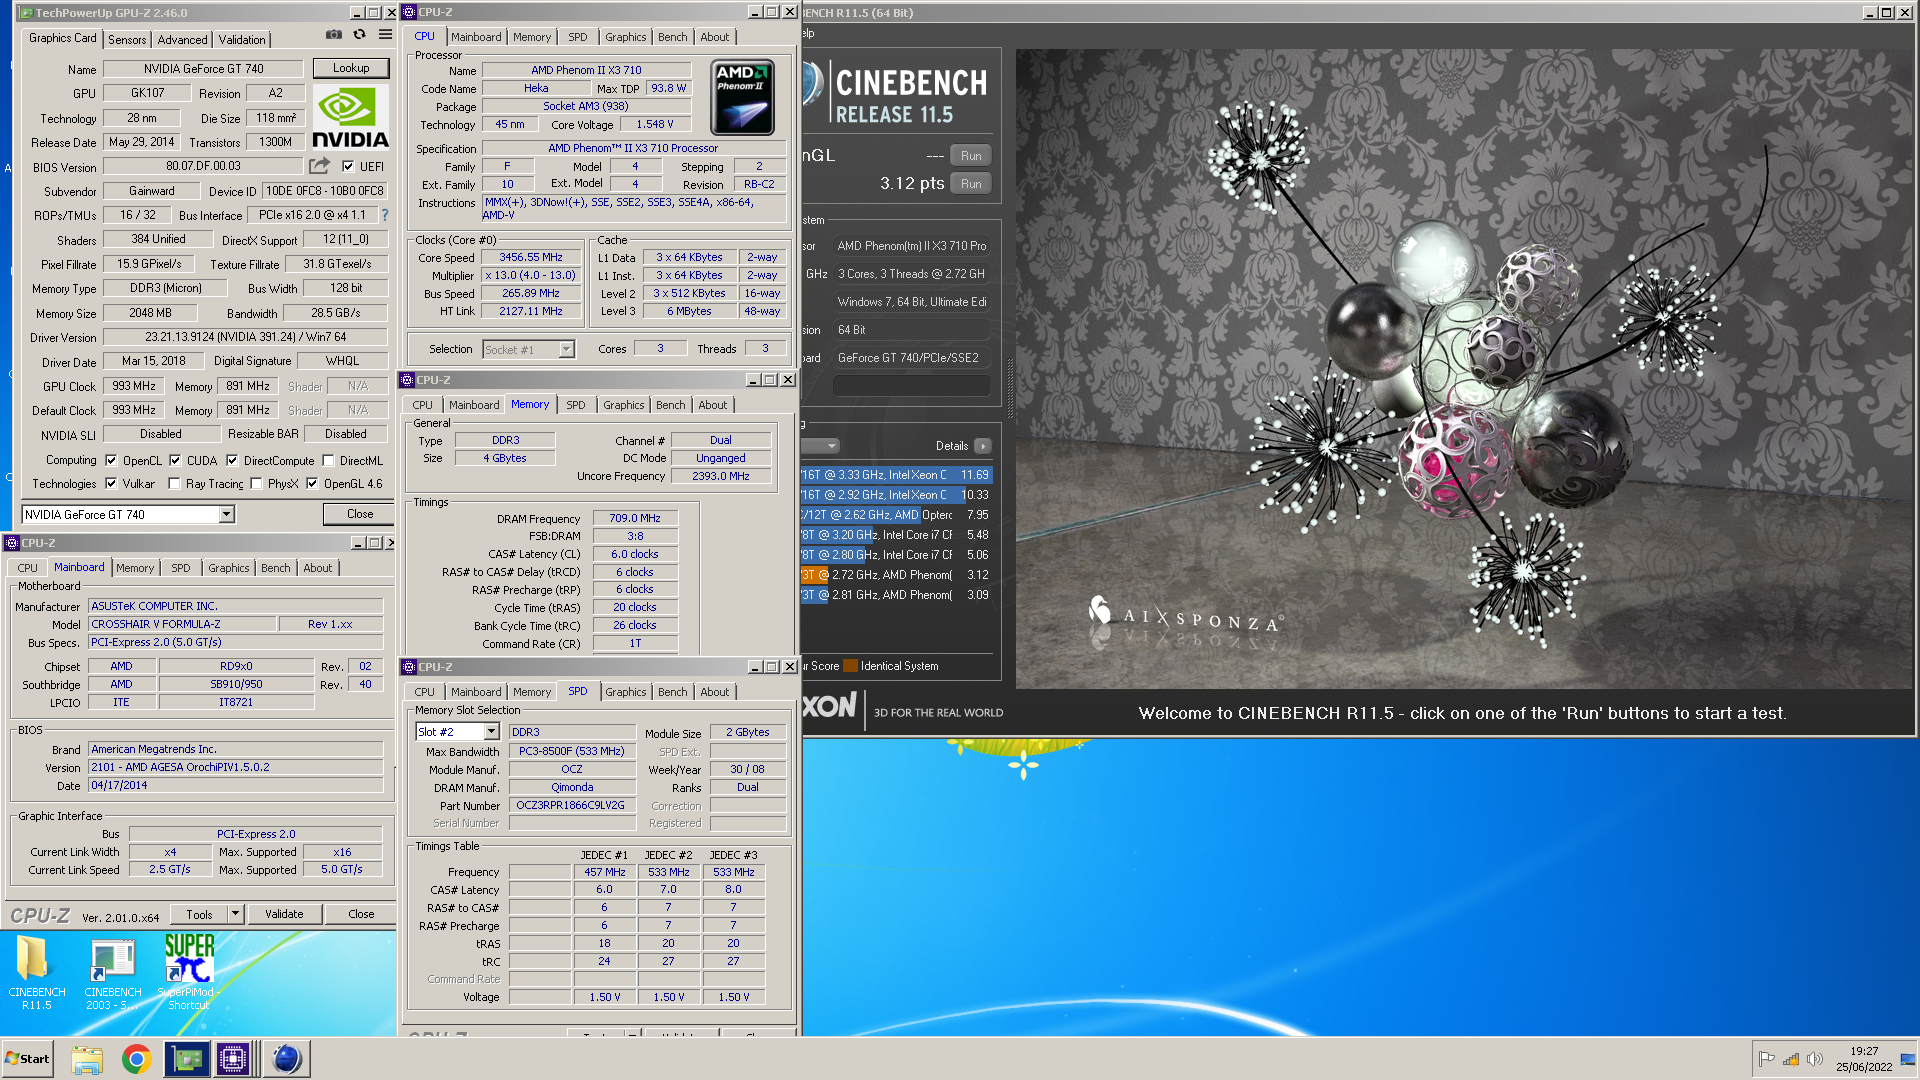Toggle the OpenGL 4.6 checkbox
Viewport: 1920px width, 1080px height.
(312, 484)
